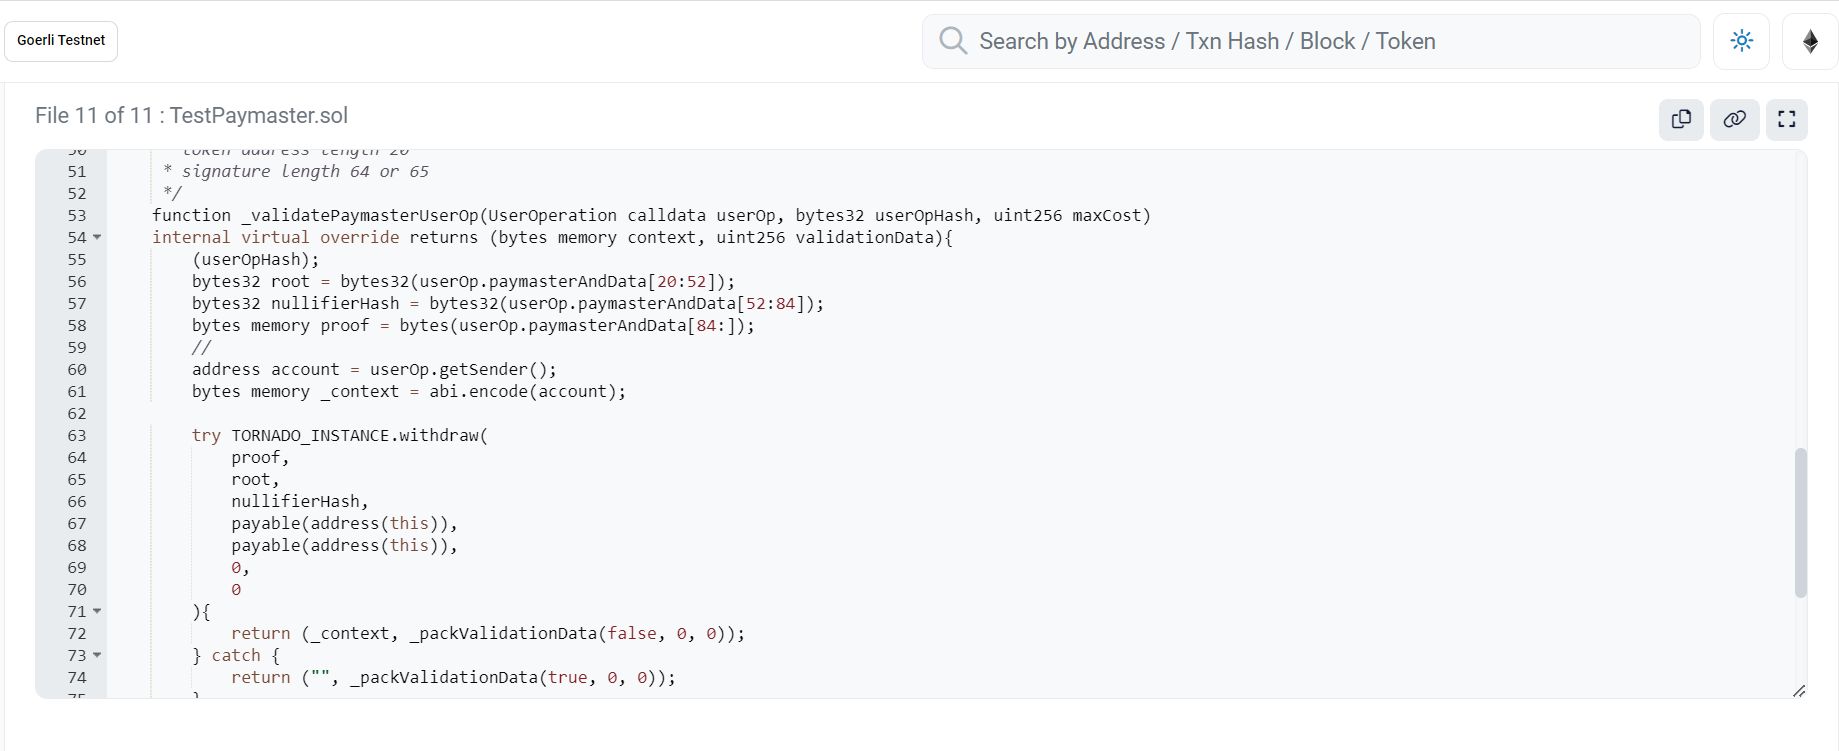Screen dimensions: 1839x751
Task: Click the code editor vertical scrollbar thumb
Action: [1801, 523]
